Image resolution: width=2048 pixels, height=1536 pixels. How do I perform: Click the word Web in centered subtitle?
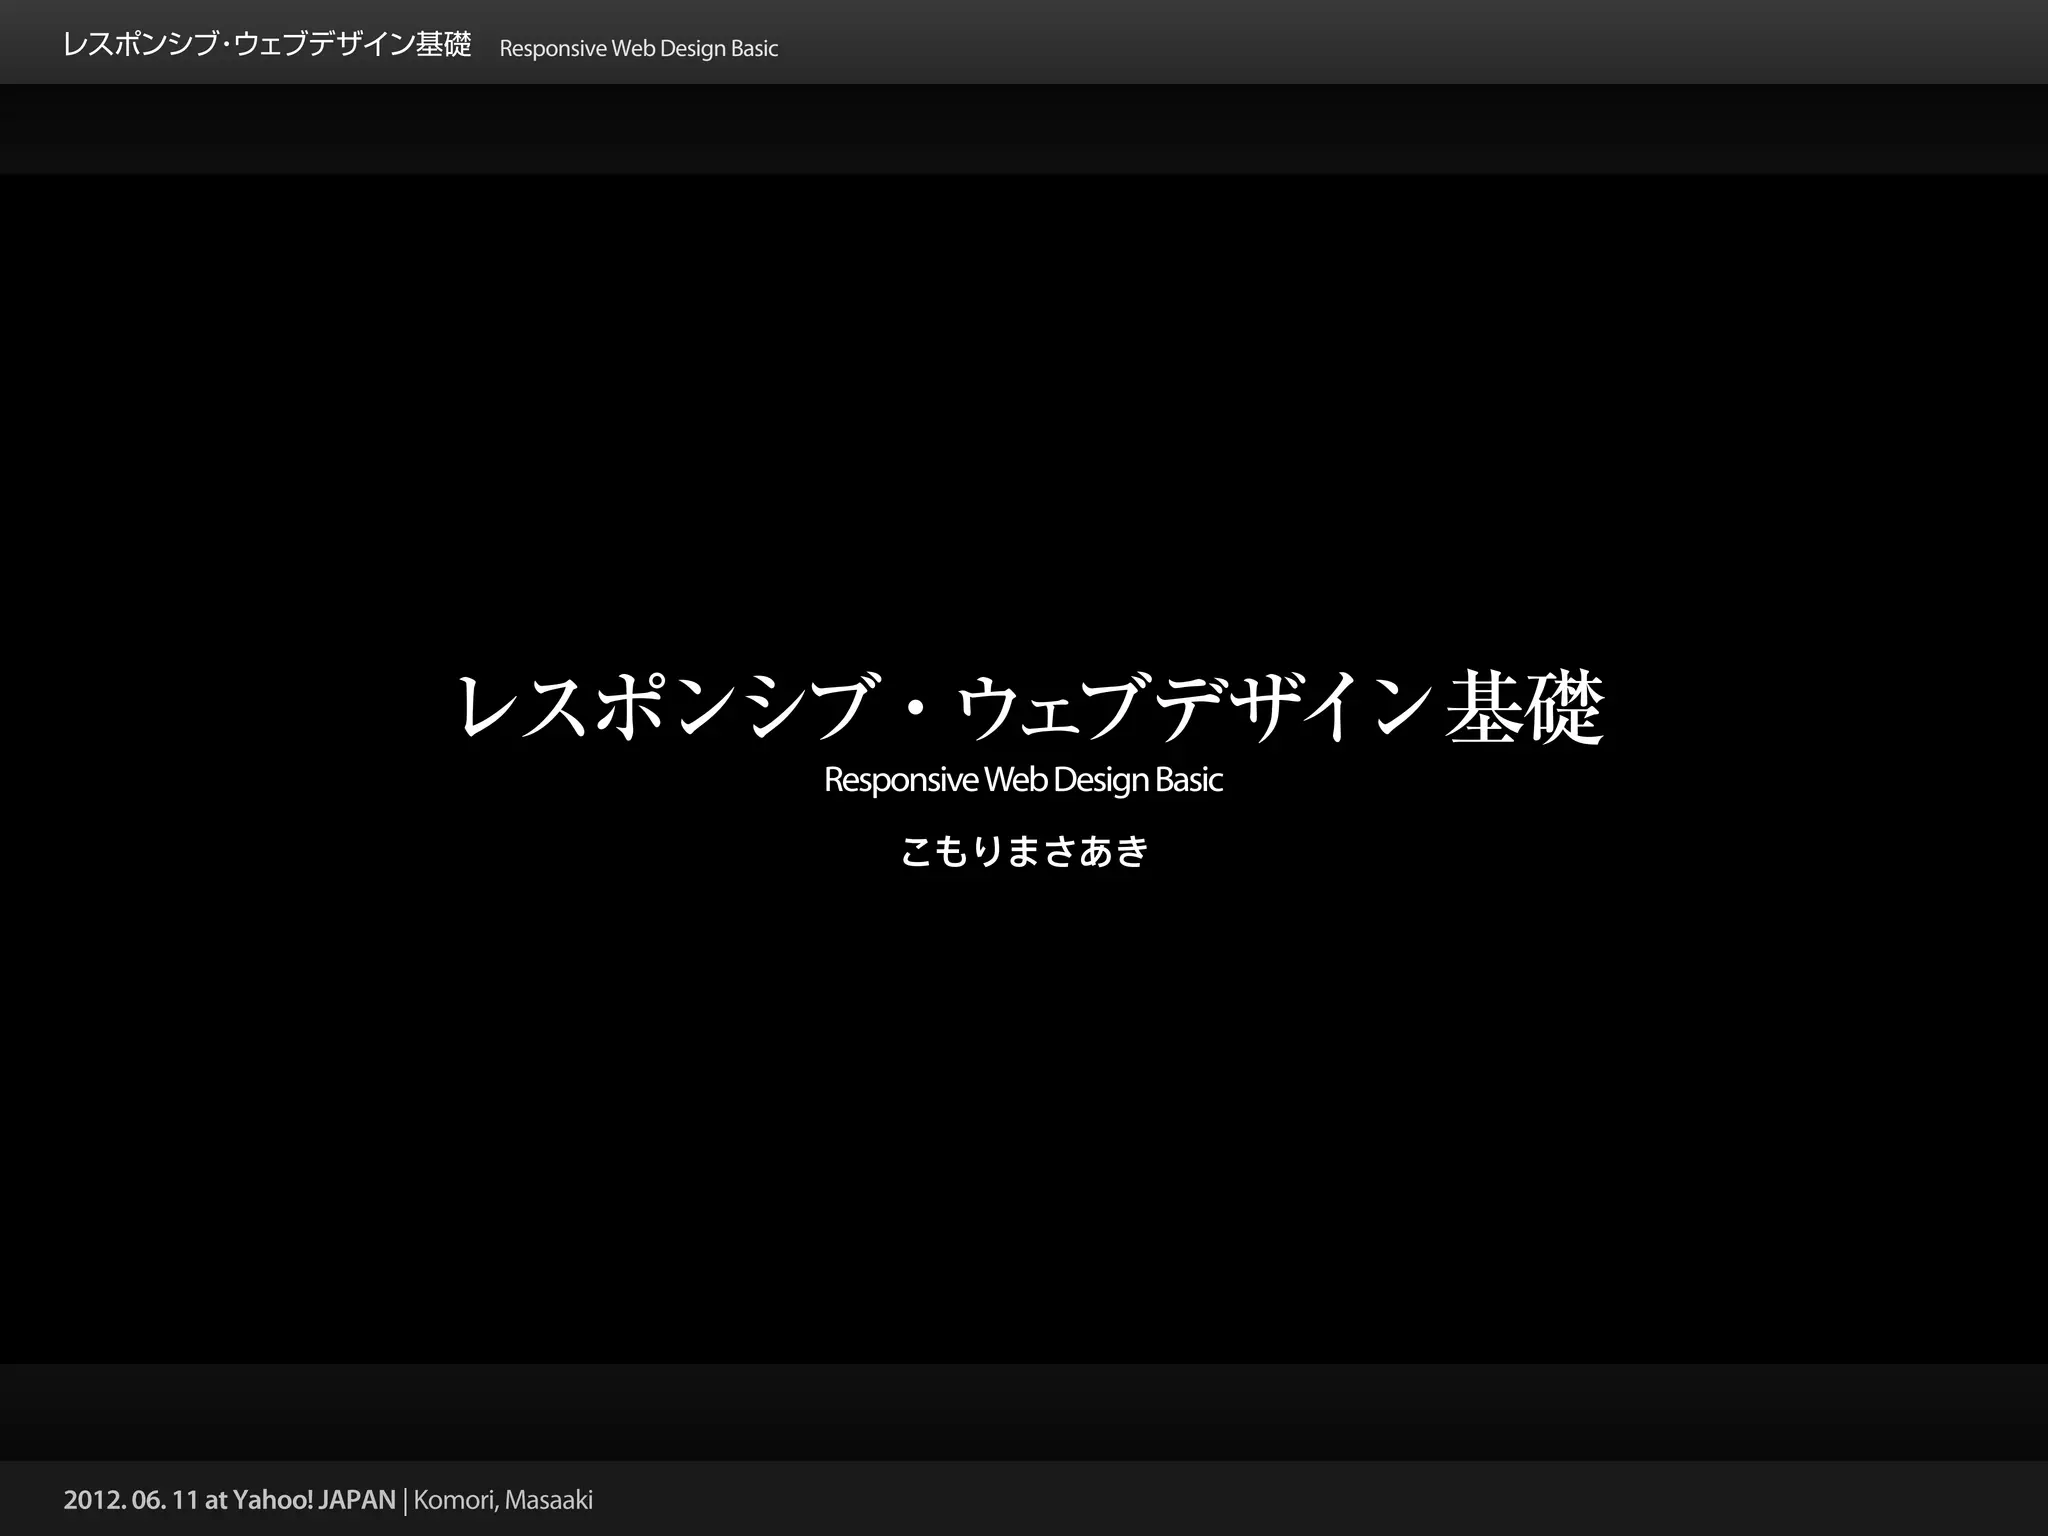point(1015,780)
